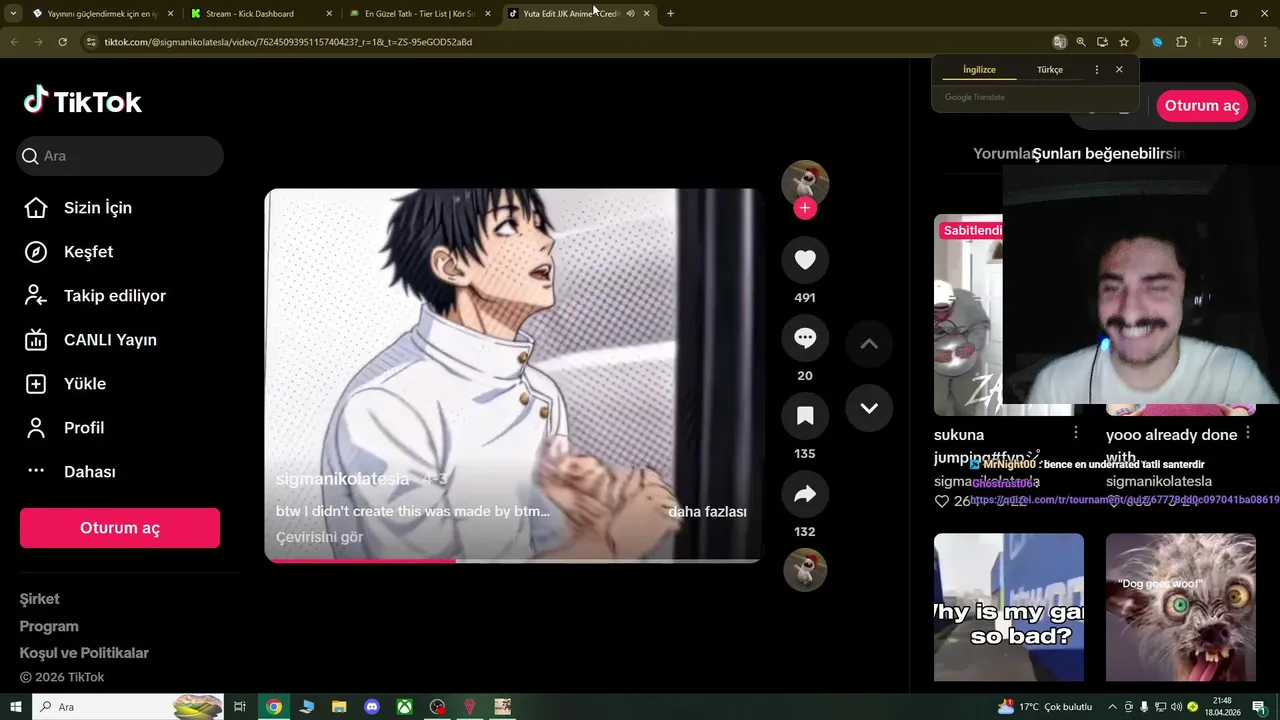Image resolution: width=1280 pixels, height=720 pixels.
Task: Open sigmanikolatesla username on the video
Action: click(x=343, y=480)
